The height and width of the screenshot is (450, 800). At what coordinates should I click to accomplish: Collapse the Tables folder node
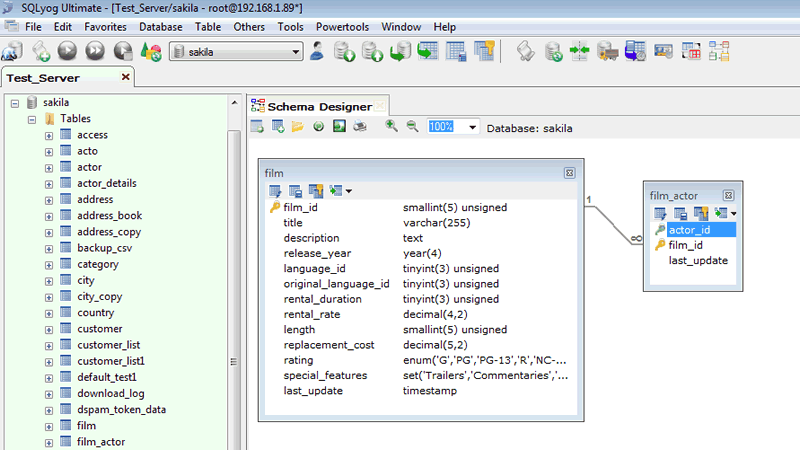(32, 120)
